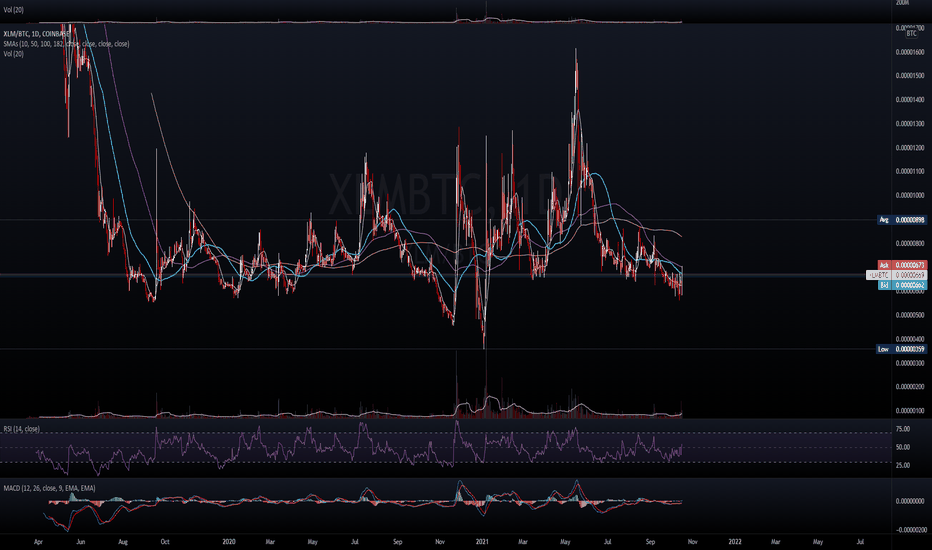Viewport: 932px width, 550px height.
Task: Click the Vol (20) legend under SMAs
Action: (14, 54)
